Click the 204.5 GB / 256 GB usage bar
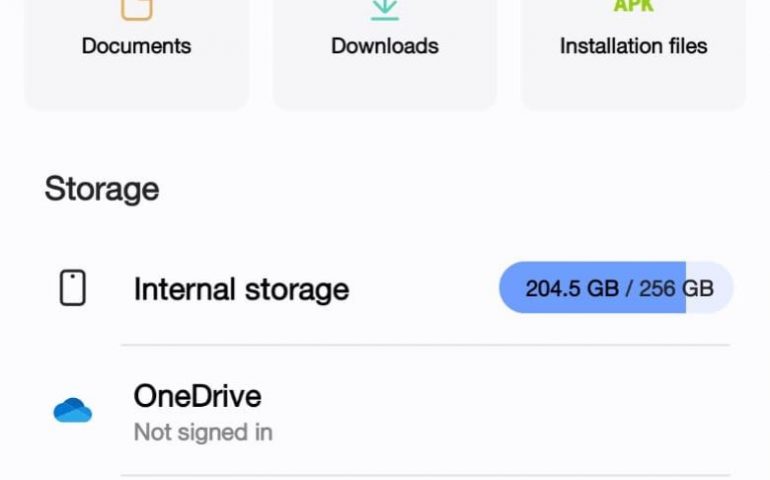The width and height of the screenshot is (770, 480). tap(616, 287)
